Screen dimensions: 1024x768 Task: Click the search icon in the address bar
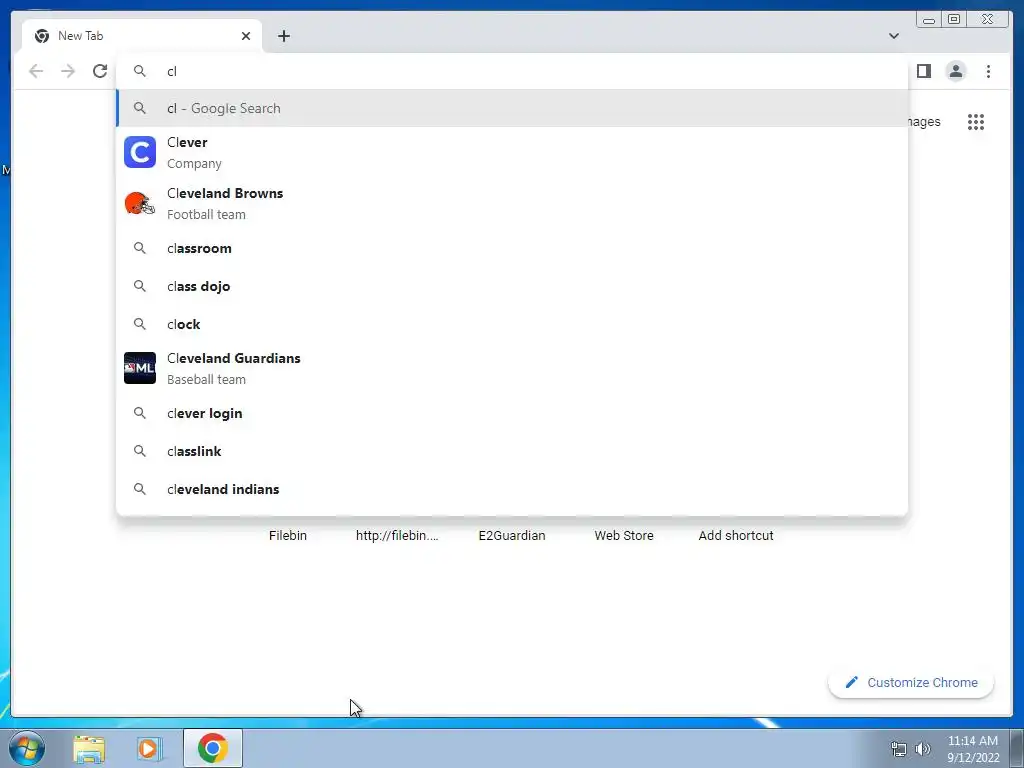(140, 71)
